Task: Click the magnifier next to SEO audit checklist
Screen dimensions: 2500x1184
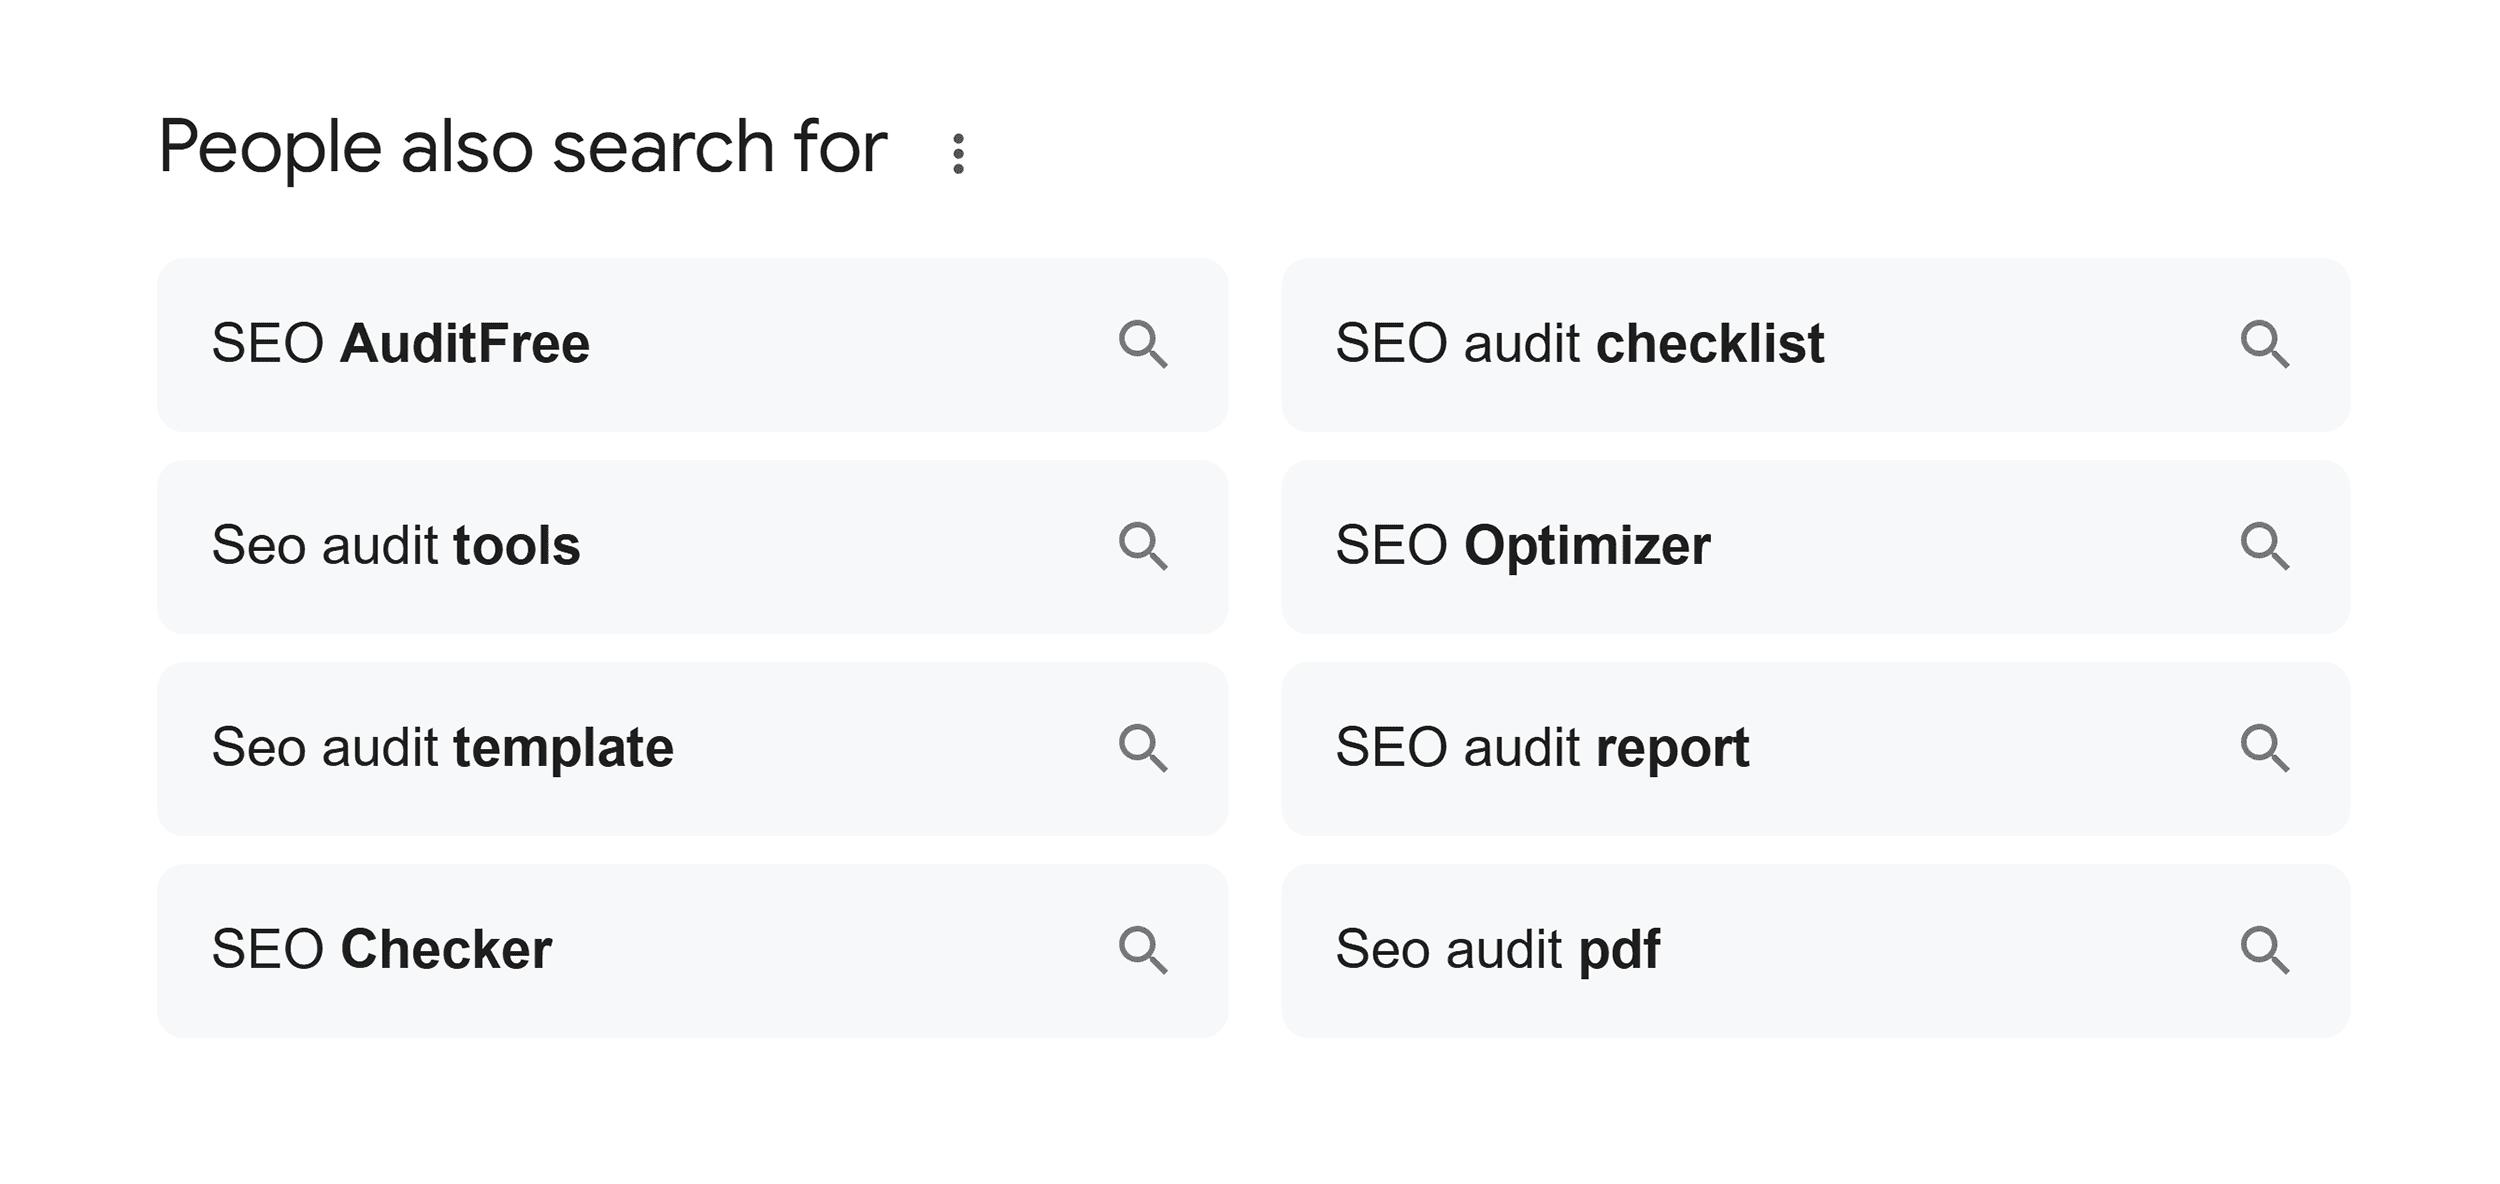Action: (2264, 345)
